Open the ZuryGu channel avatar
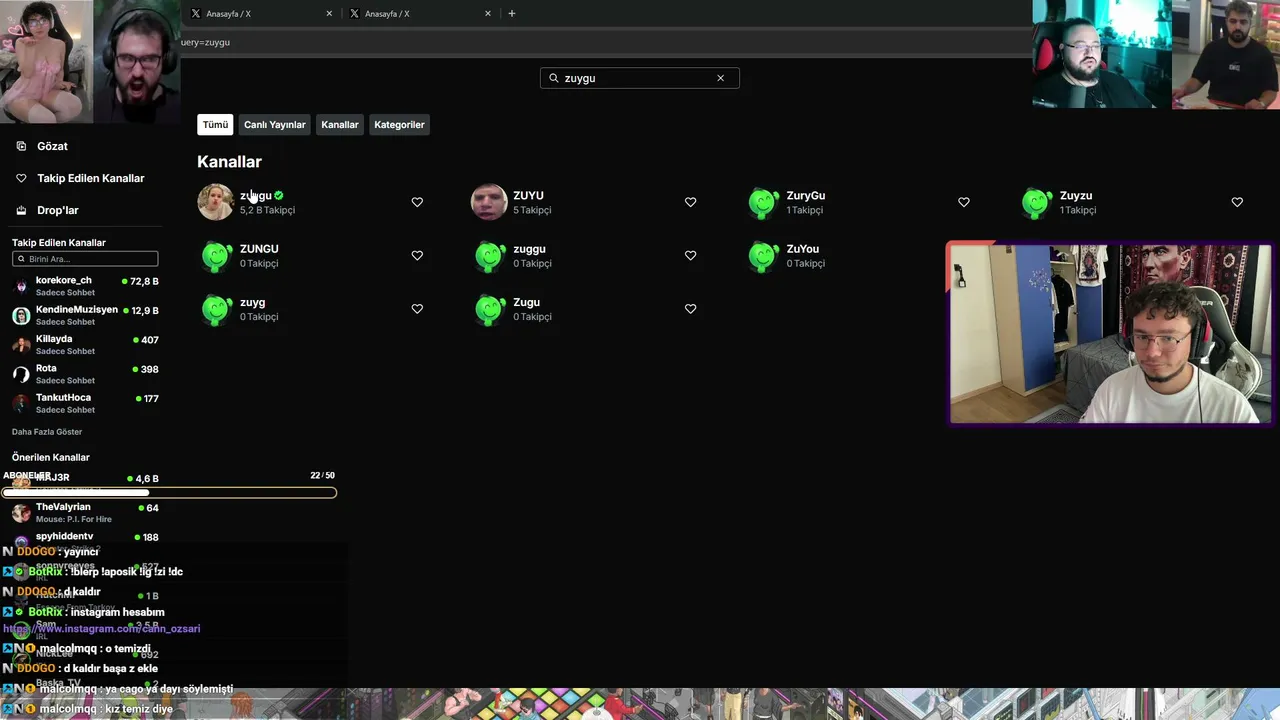Screen dimensions: 1280x720 click(763, 202)
